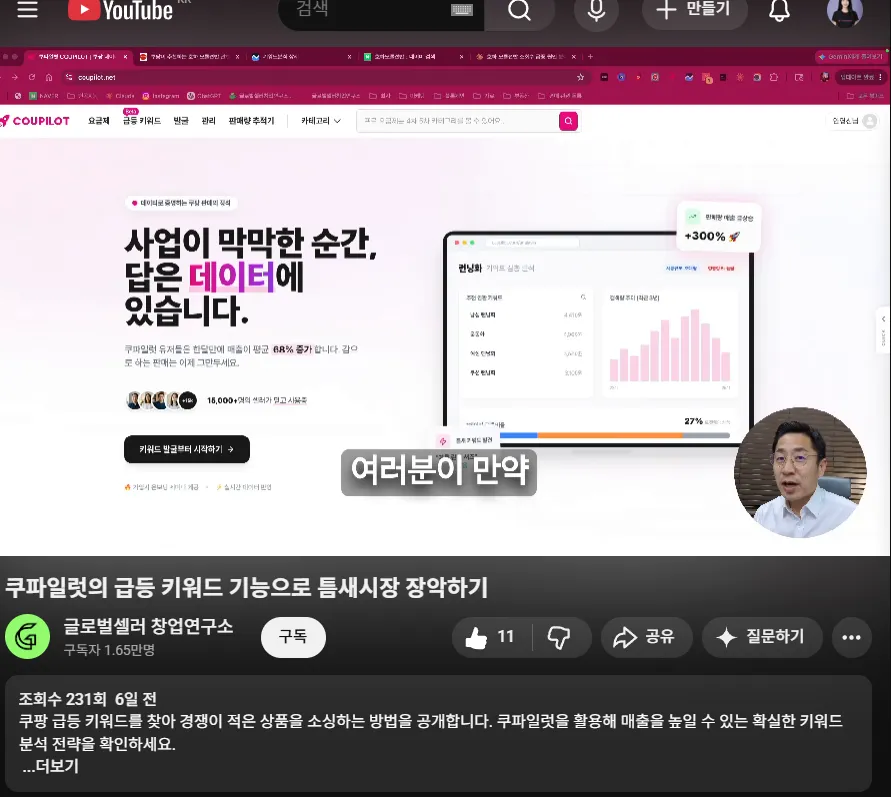Click the browser forward arrow in video

[x=15, y=77]
